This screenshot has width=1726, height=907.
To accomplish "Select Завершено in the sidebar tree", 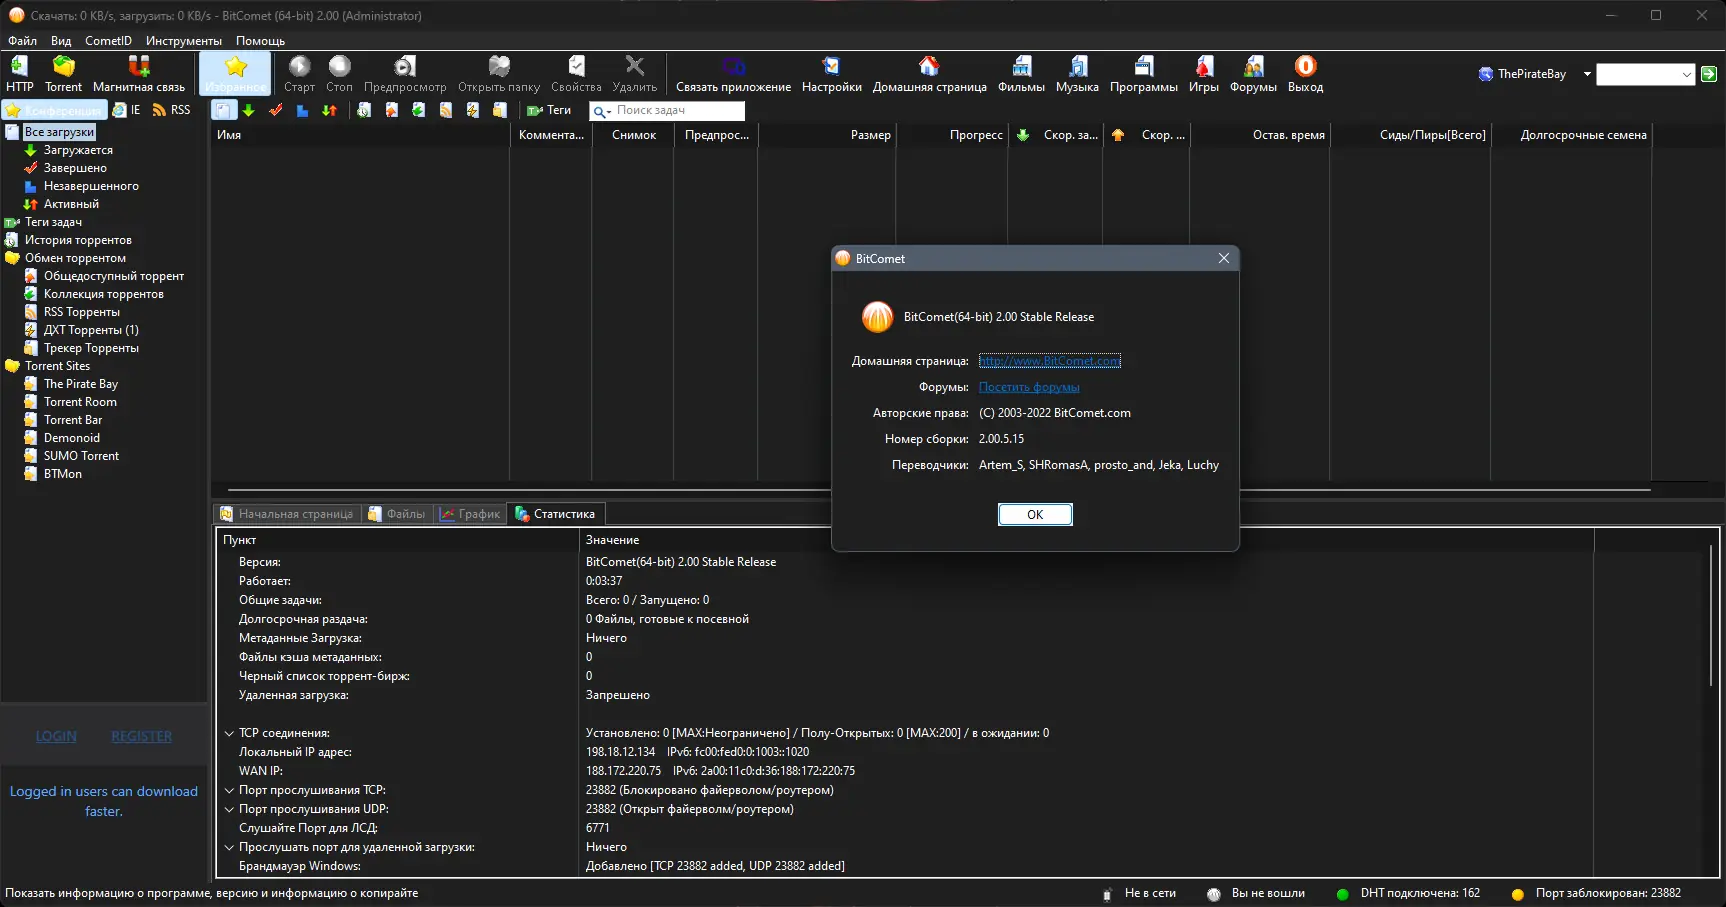I will pyautogui.click(x=75, y=168).
